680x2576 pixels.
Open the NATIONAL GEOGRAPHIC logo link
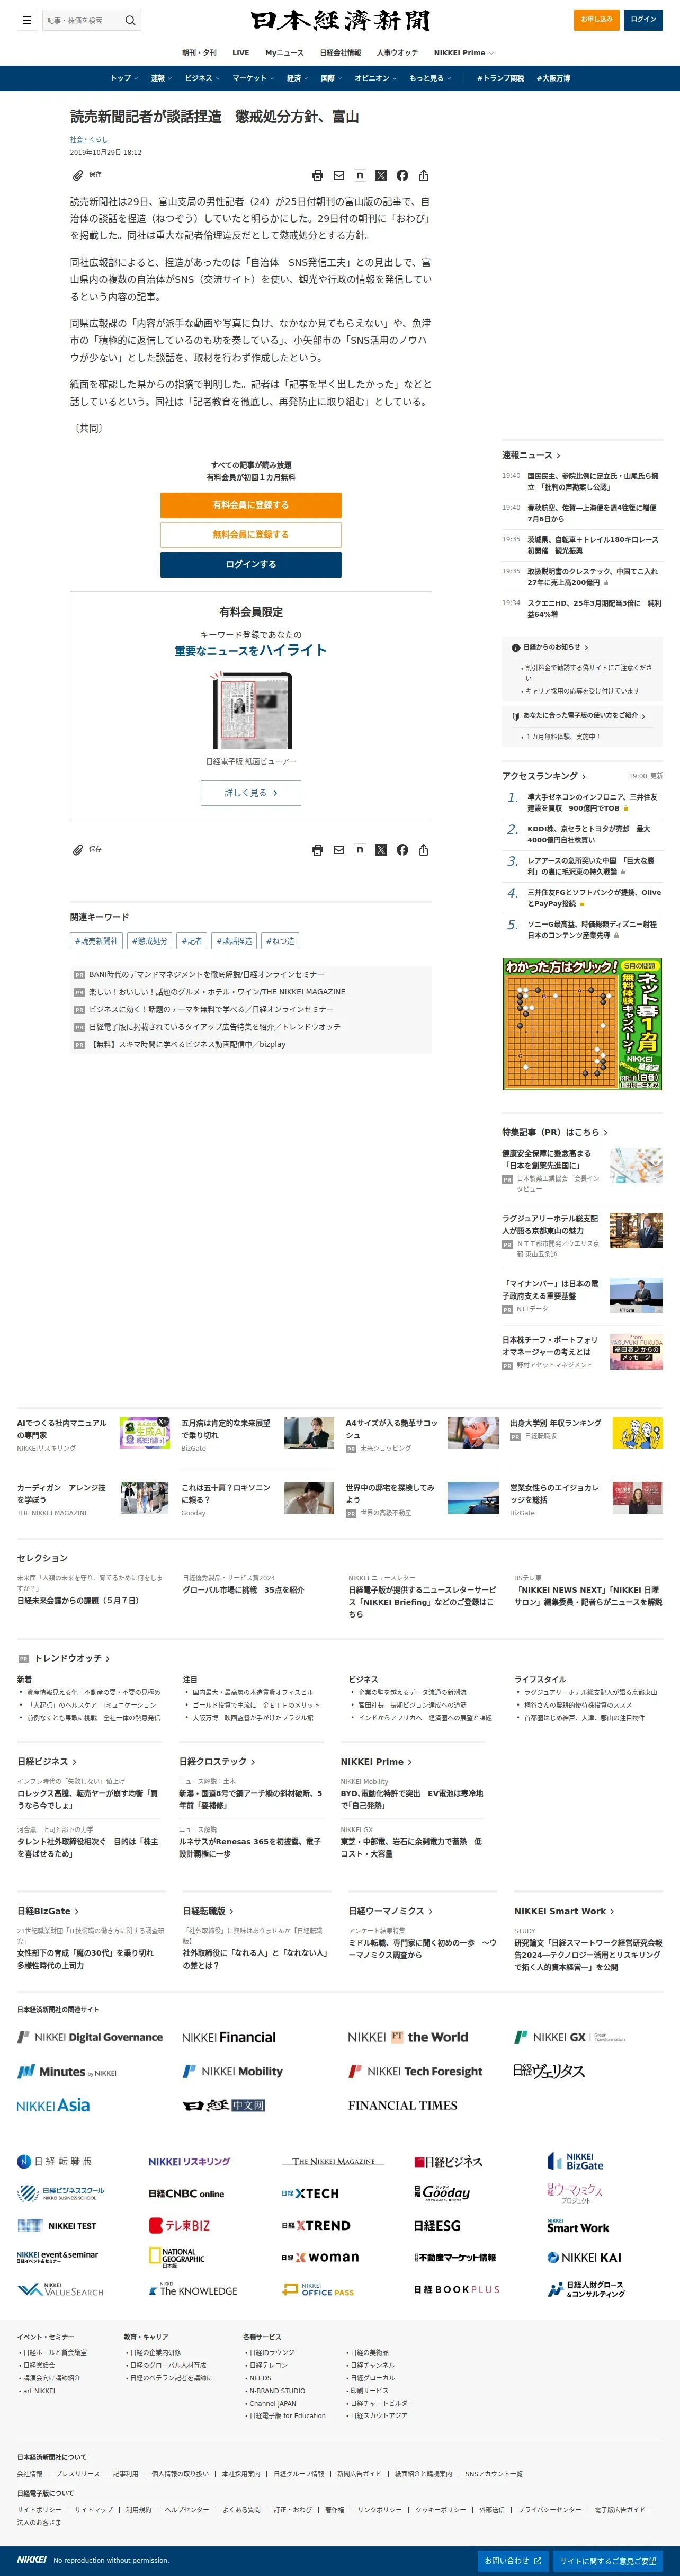177,2257
